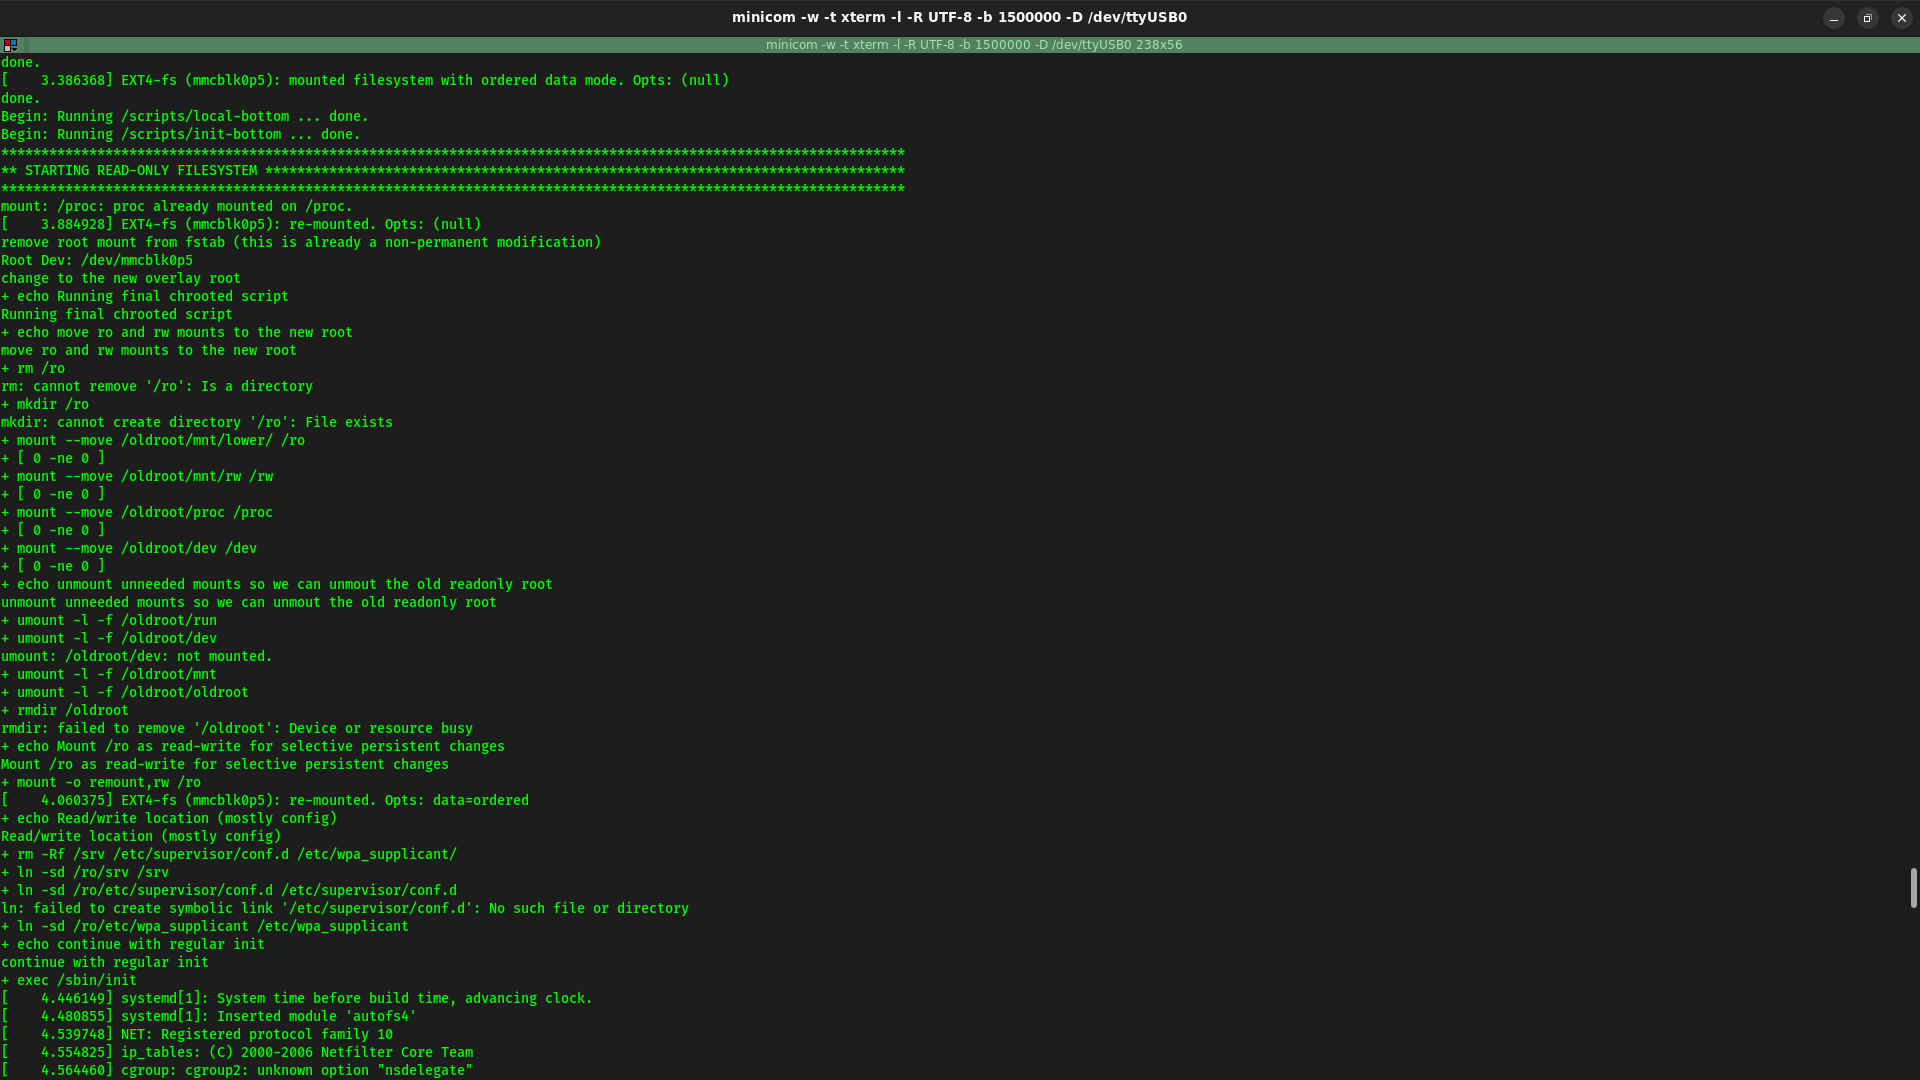Open the terminal grouping menu icon
This screenshot has width=1920, height=1080.
click(x=10, y=45)
